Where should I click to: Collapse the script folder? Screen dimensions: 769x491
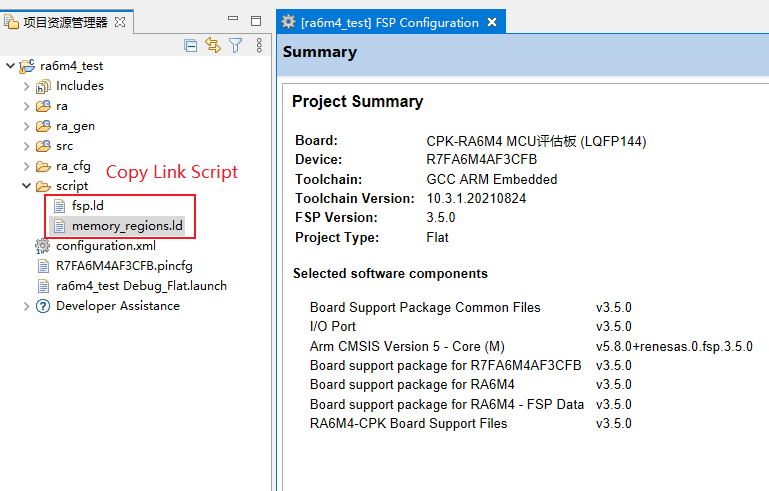tap(26, 186)
